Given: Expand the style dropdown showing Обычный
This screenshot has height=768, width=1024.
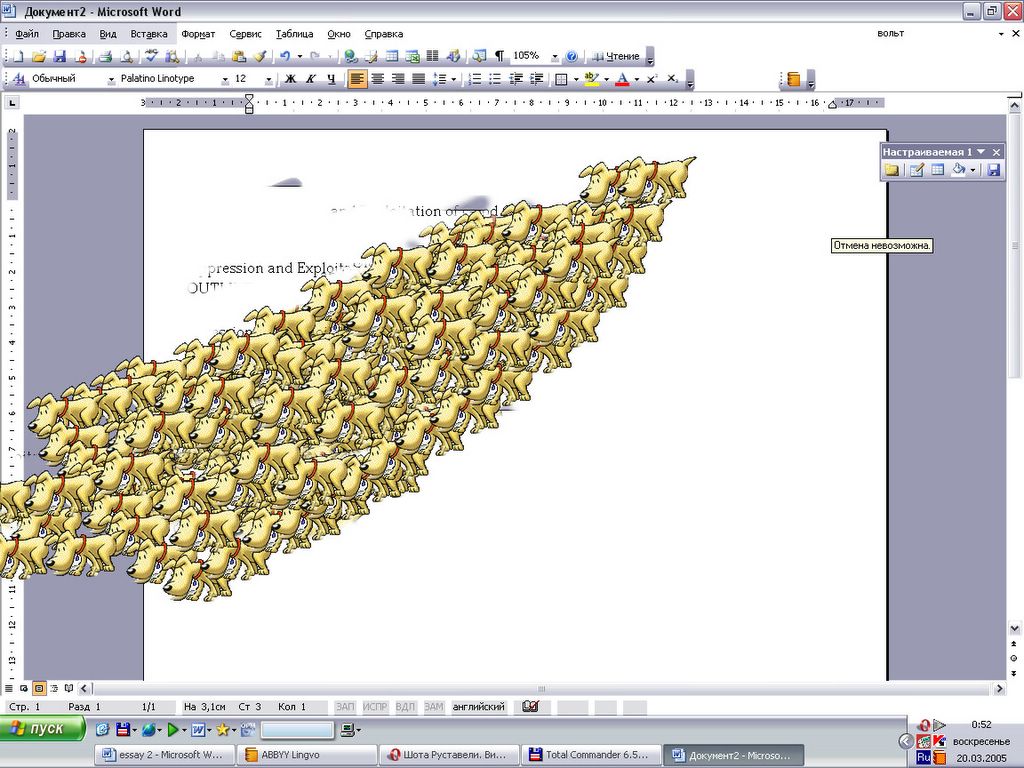Looking at the screenshot, I should point(111,79).
